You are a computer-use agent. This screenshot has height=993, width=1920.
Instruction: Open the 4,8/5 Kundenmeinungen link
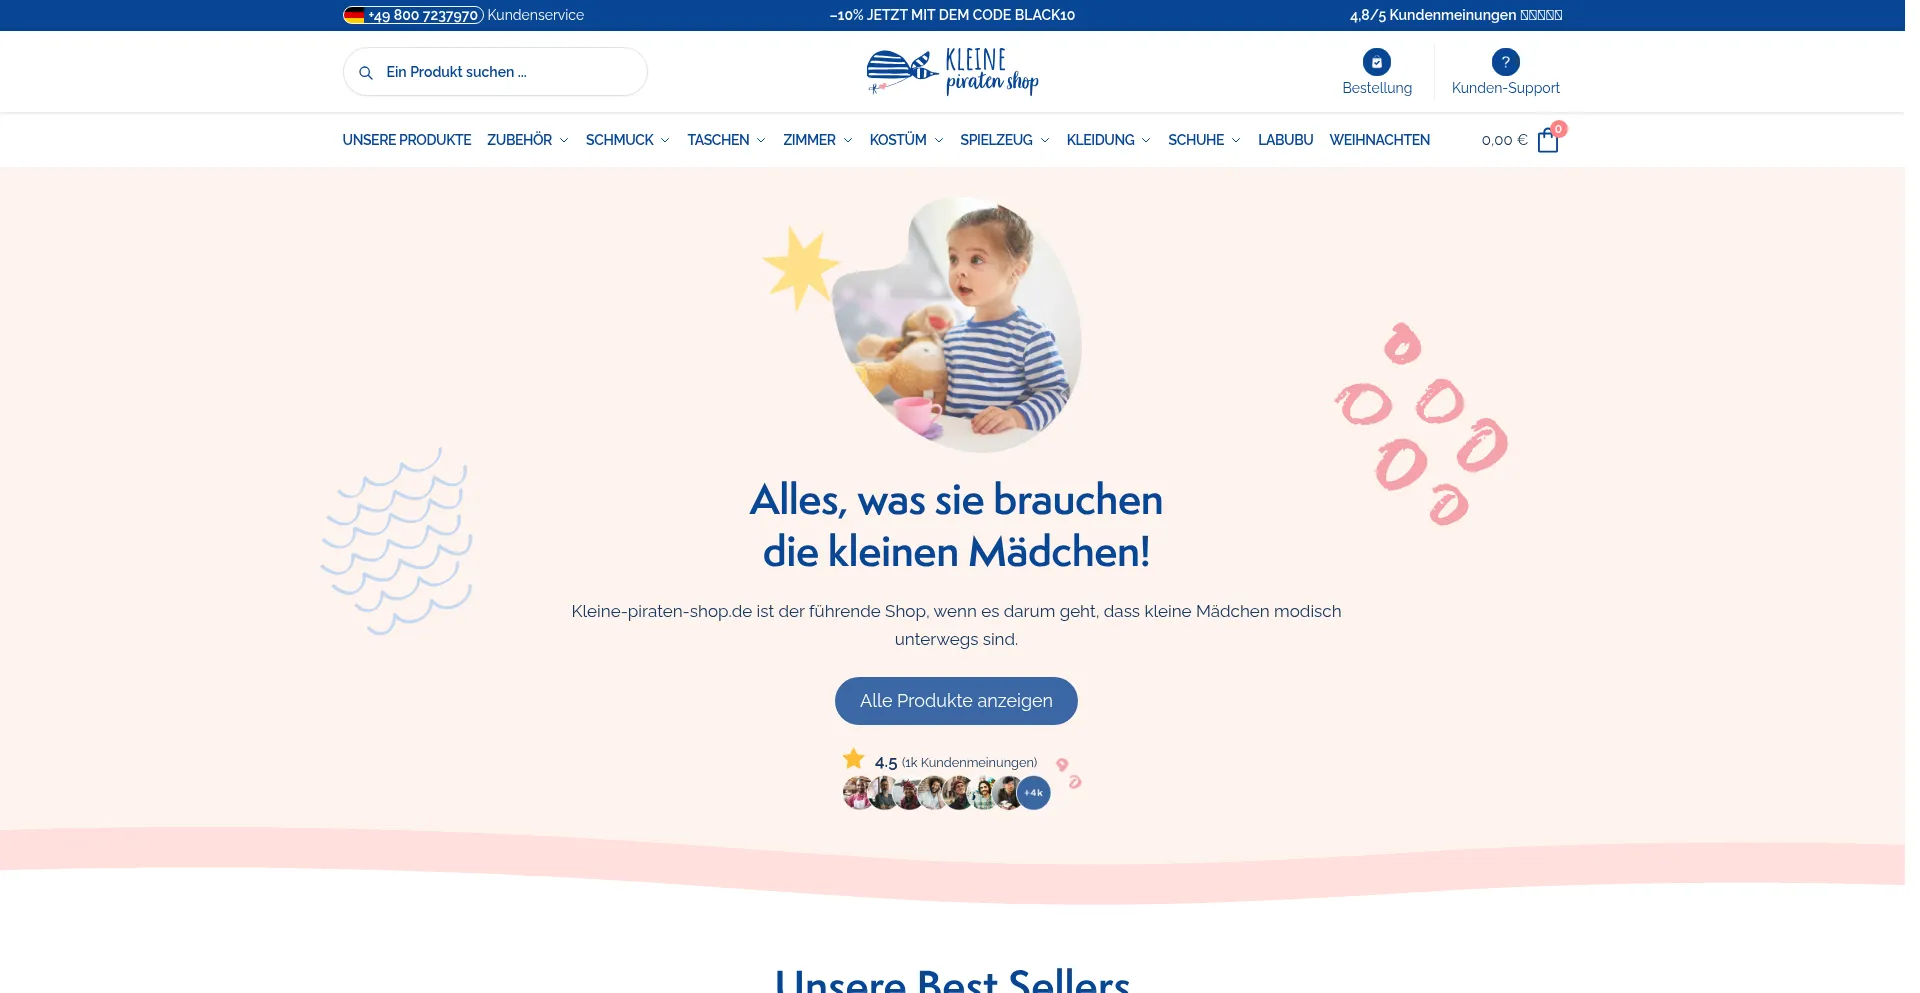click(x=1456, y=15)
